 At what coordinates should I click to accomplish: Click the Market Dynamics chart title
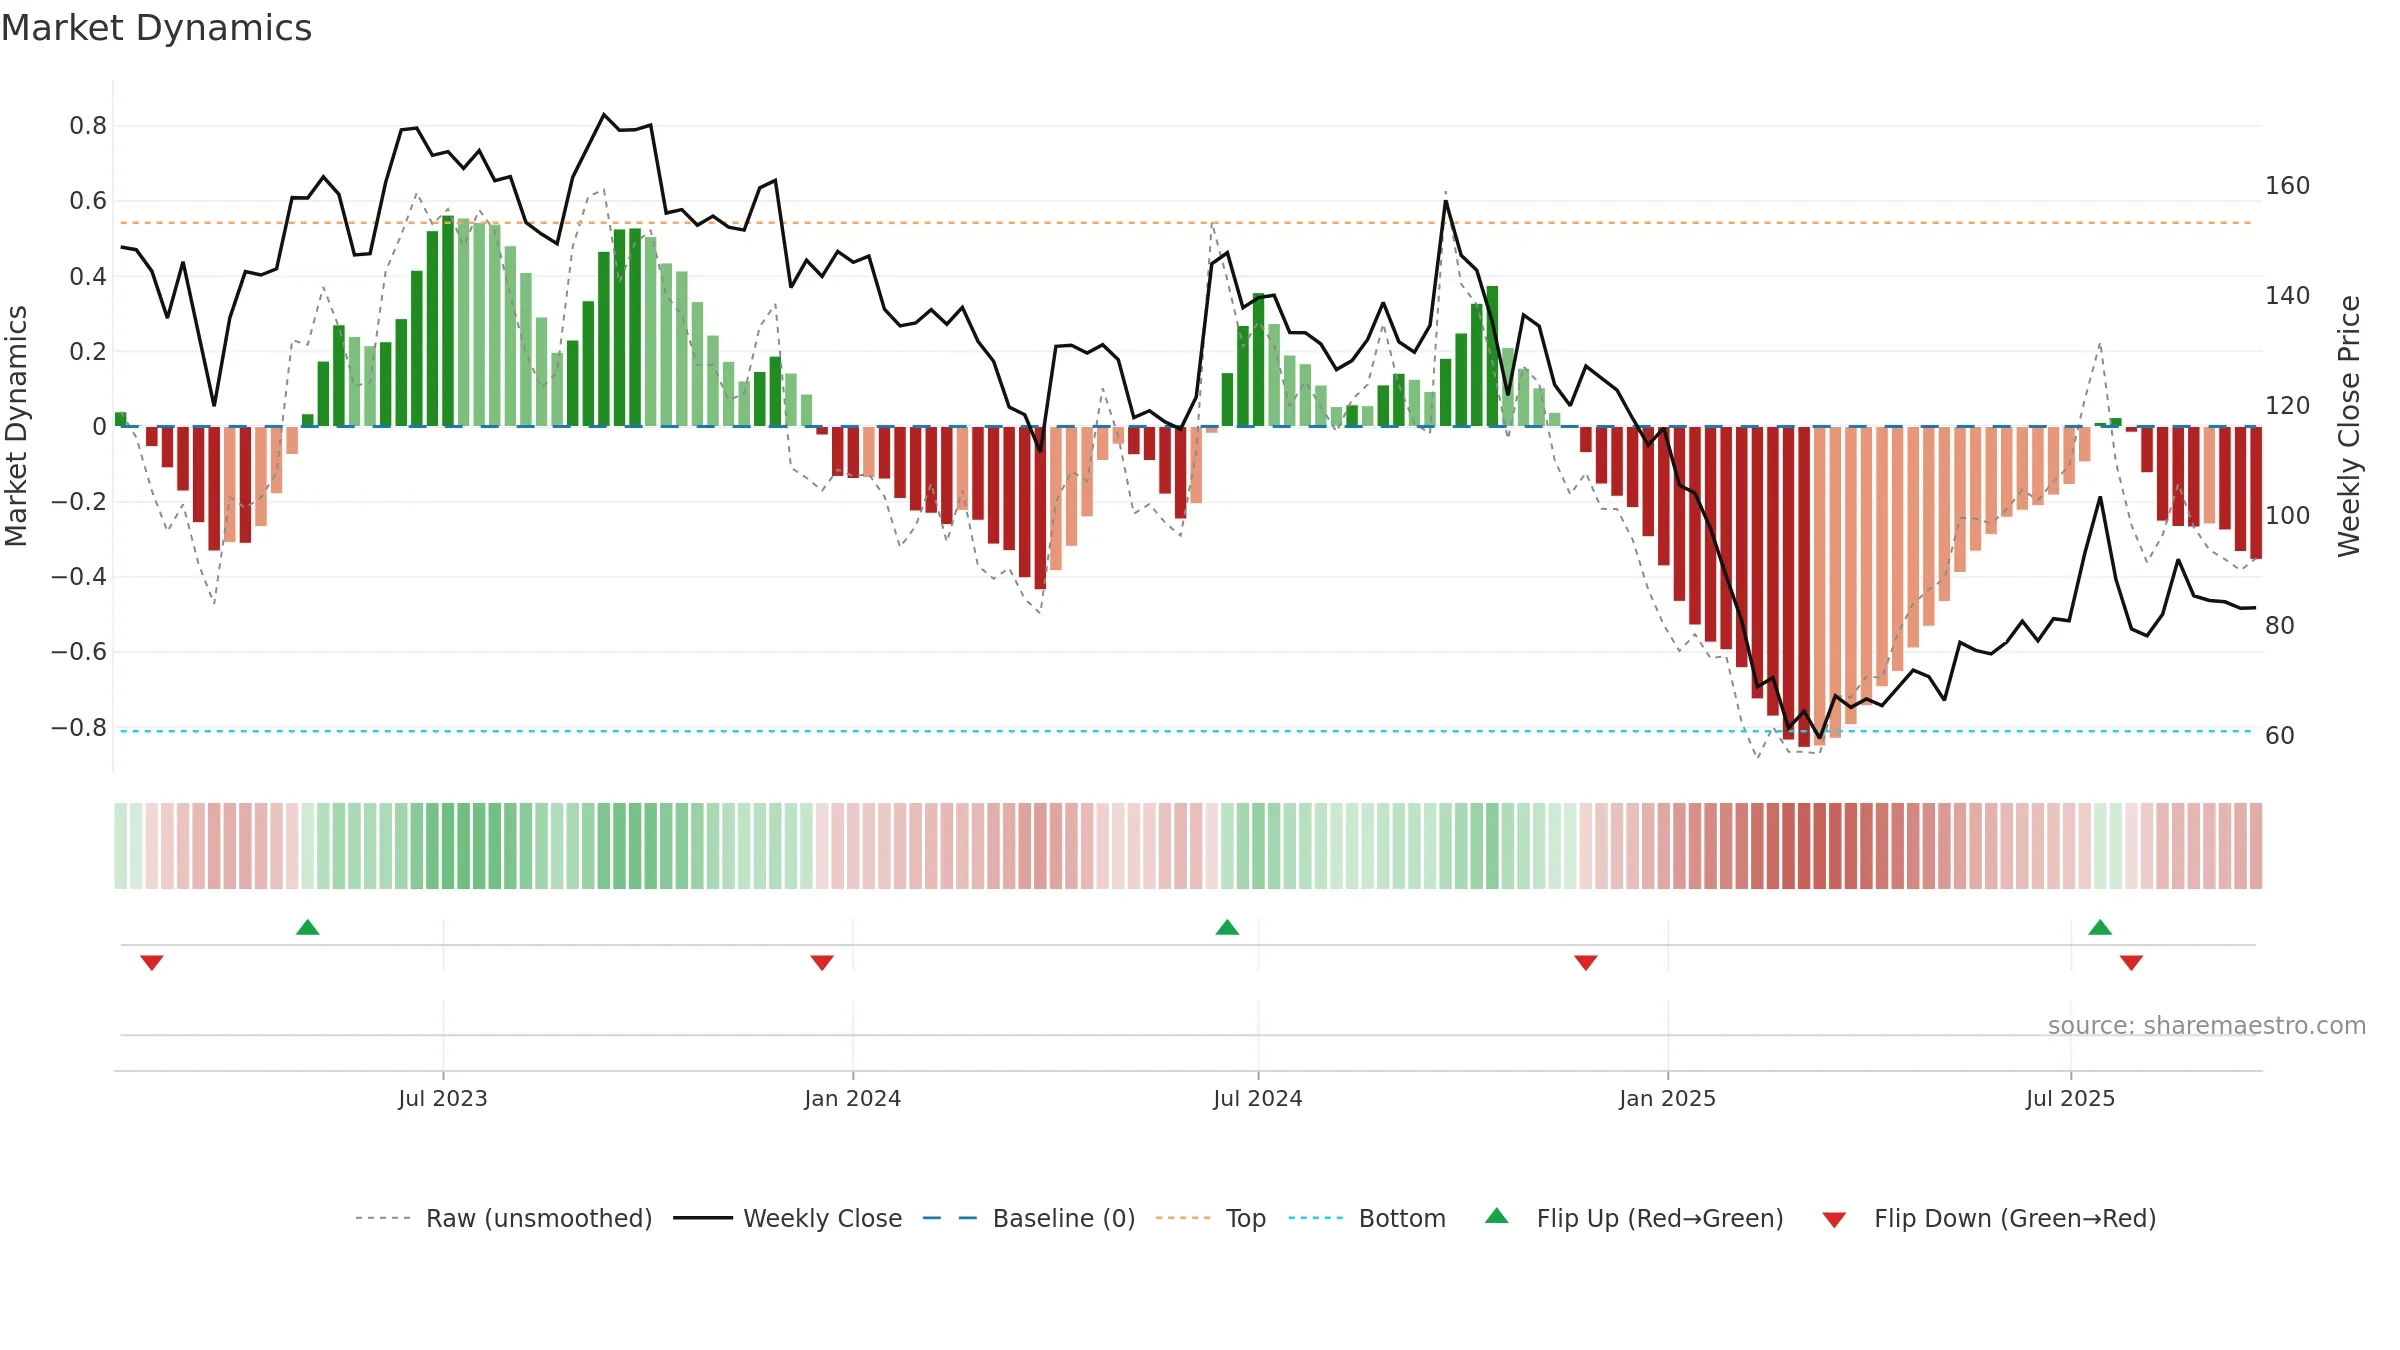(156, 28)
